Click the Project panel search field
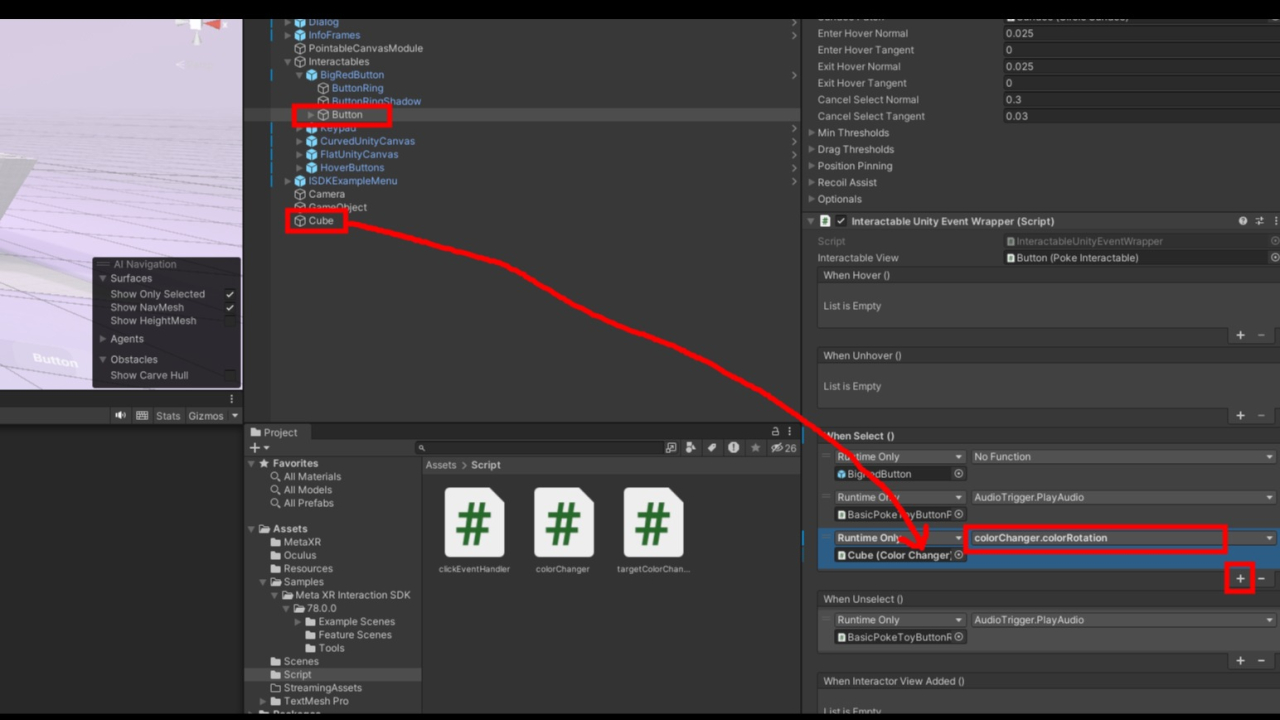 click(x=540, y=448)
